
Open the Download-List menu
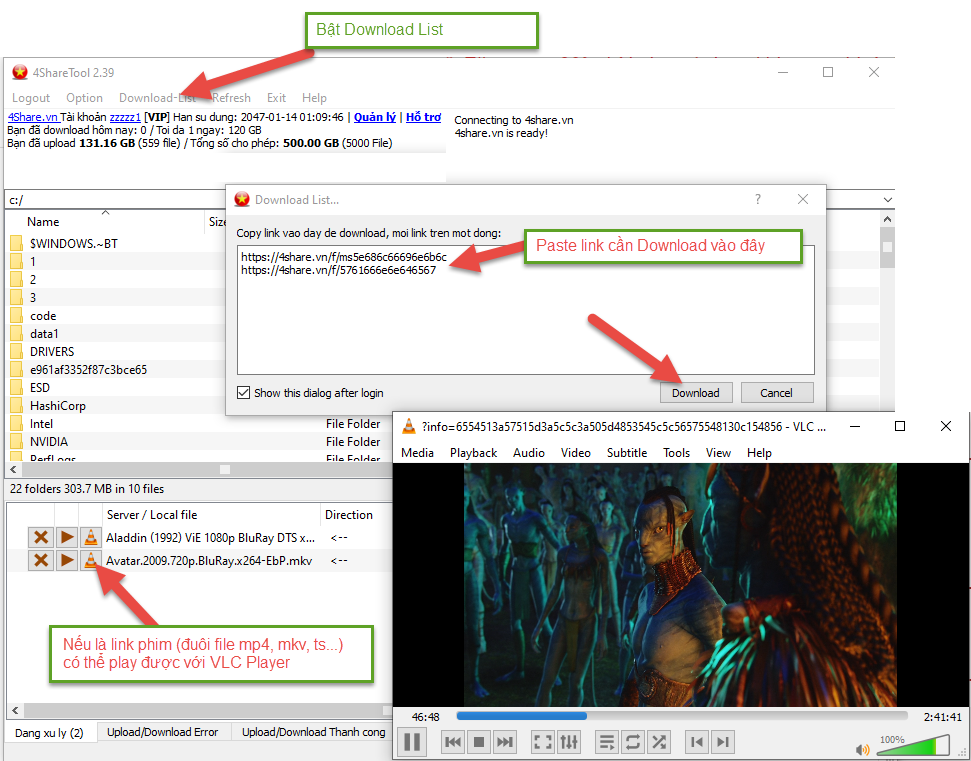[x=157, y=98]
